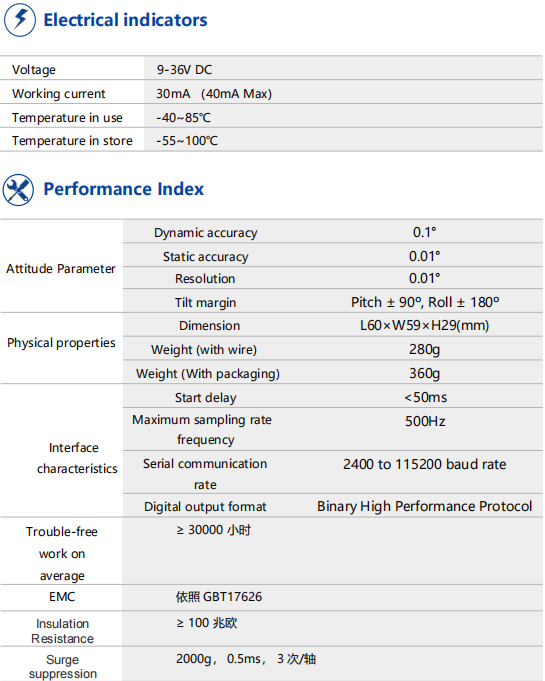Viewport: 545px width, 681px height.
Task: Select the Tilt margin Pitch and Roll value
Action: coord(425,302)
